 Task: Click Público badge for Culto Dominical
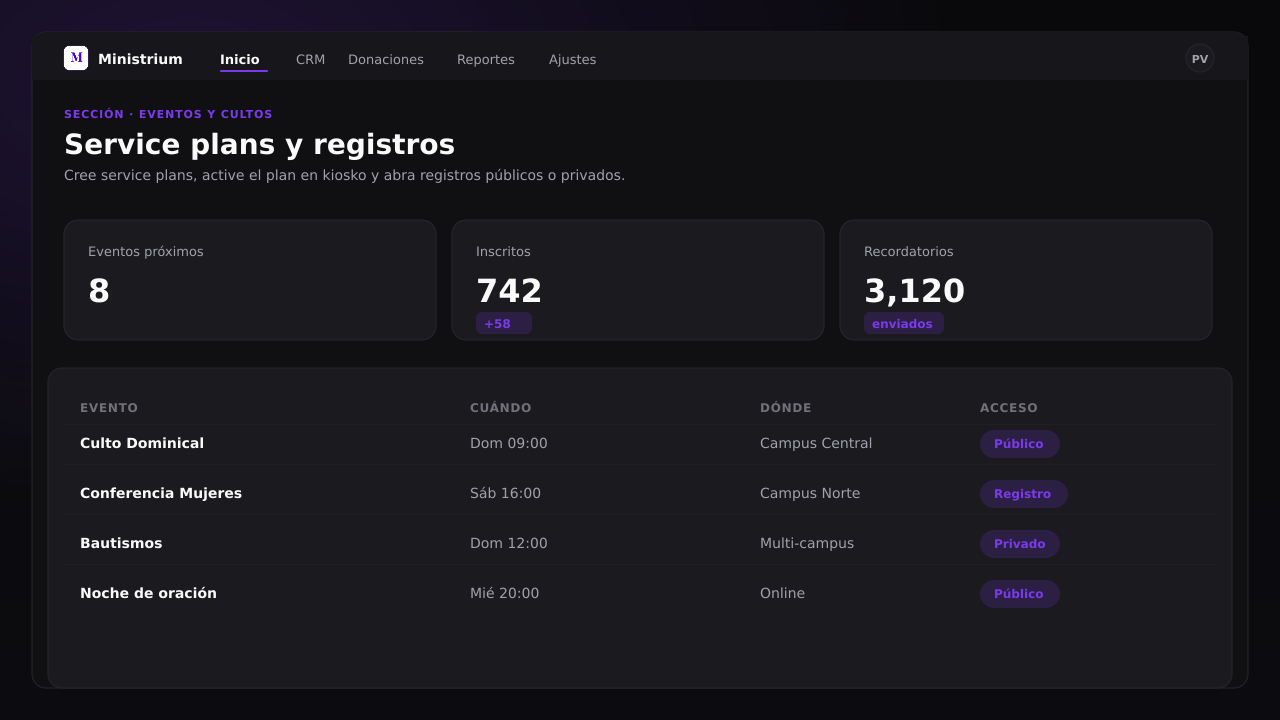click(x=1019, y=444)
